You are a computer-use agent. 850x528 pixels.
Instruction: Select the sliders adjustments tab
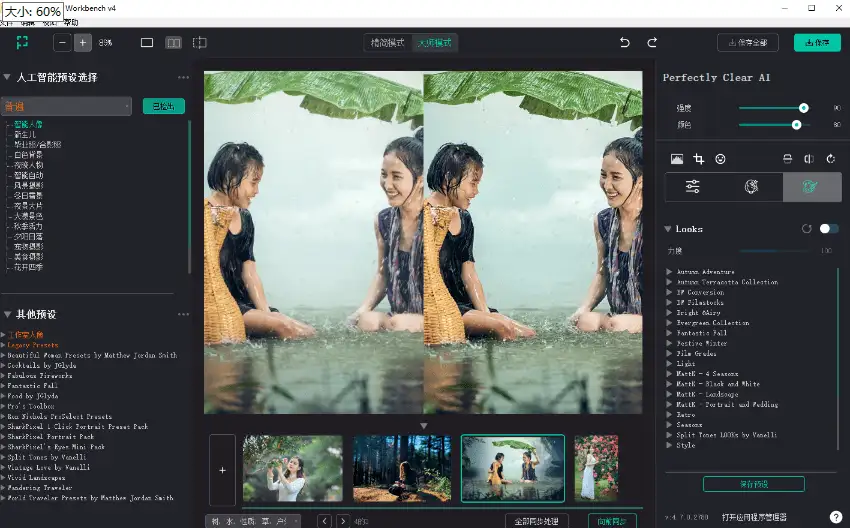(x=692, y=187)
